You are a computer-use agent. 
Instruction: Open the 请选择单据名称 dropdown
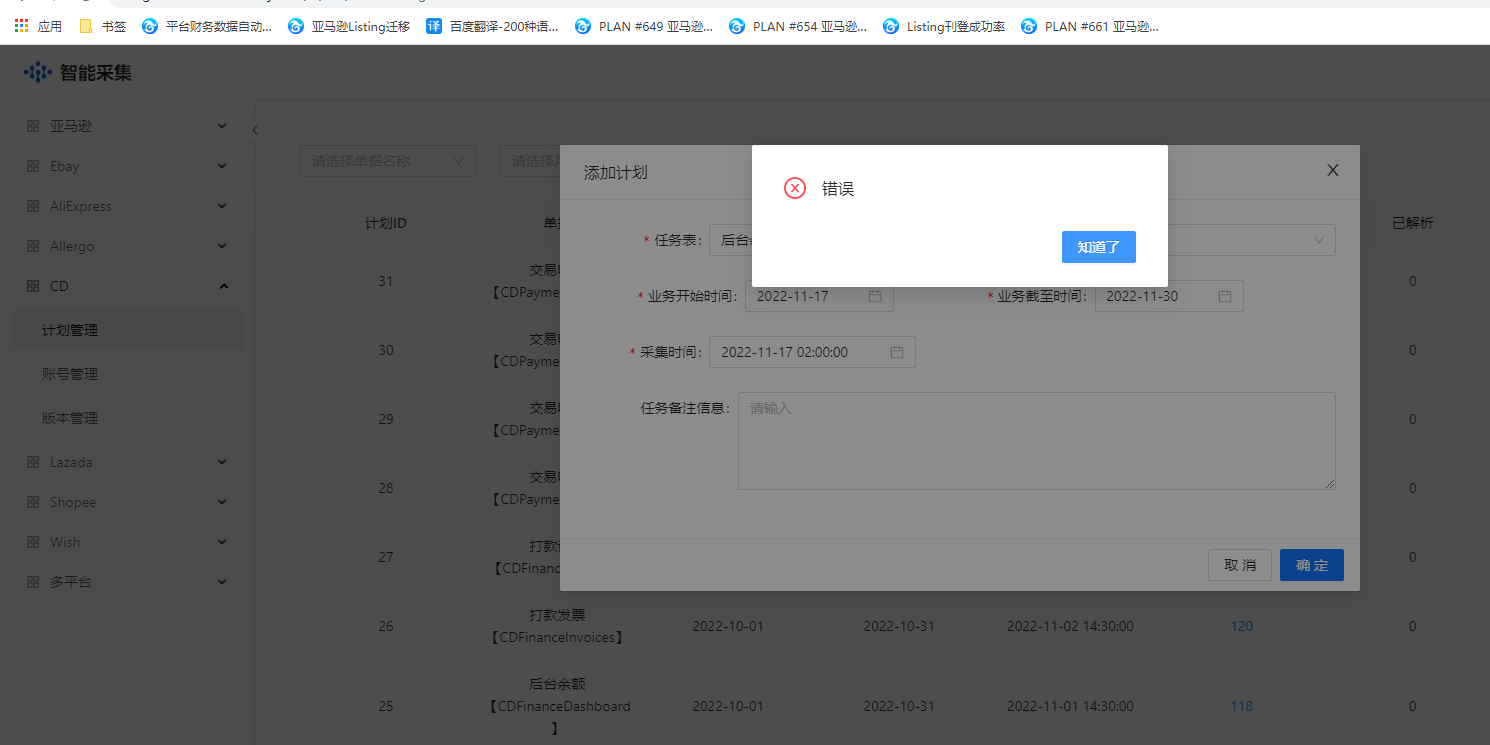pos(388,160)
